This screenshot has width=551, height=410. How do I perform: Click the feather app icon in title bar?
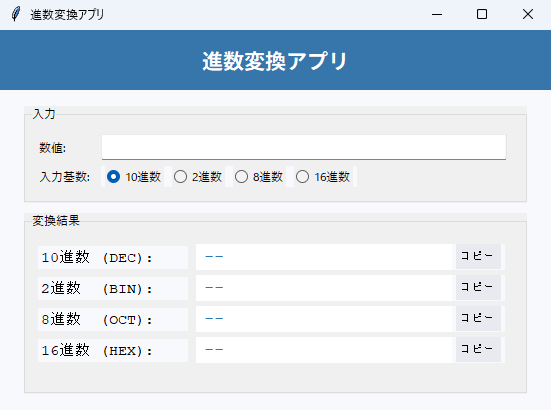click(x=15, y=14)
